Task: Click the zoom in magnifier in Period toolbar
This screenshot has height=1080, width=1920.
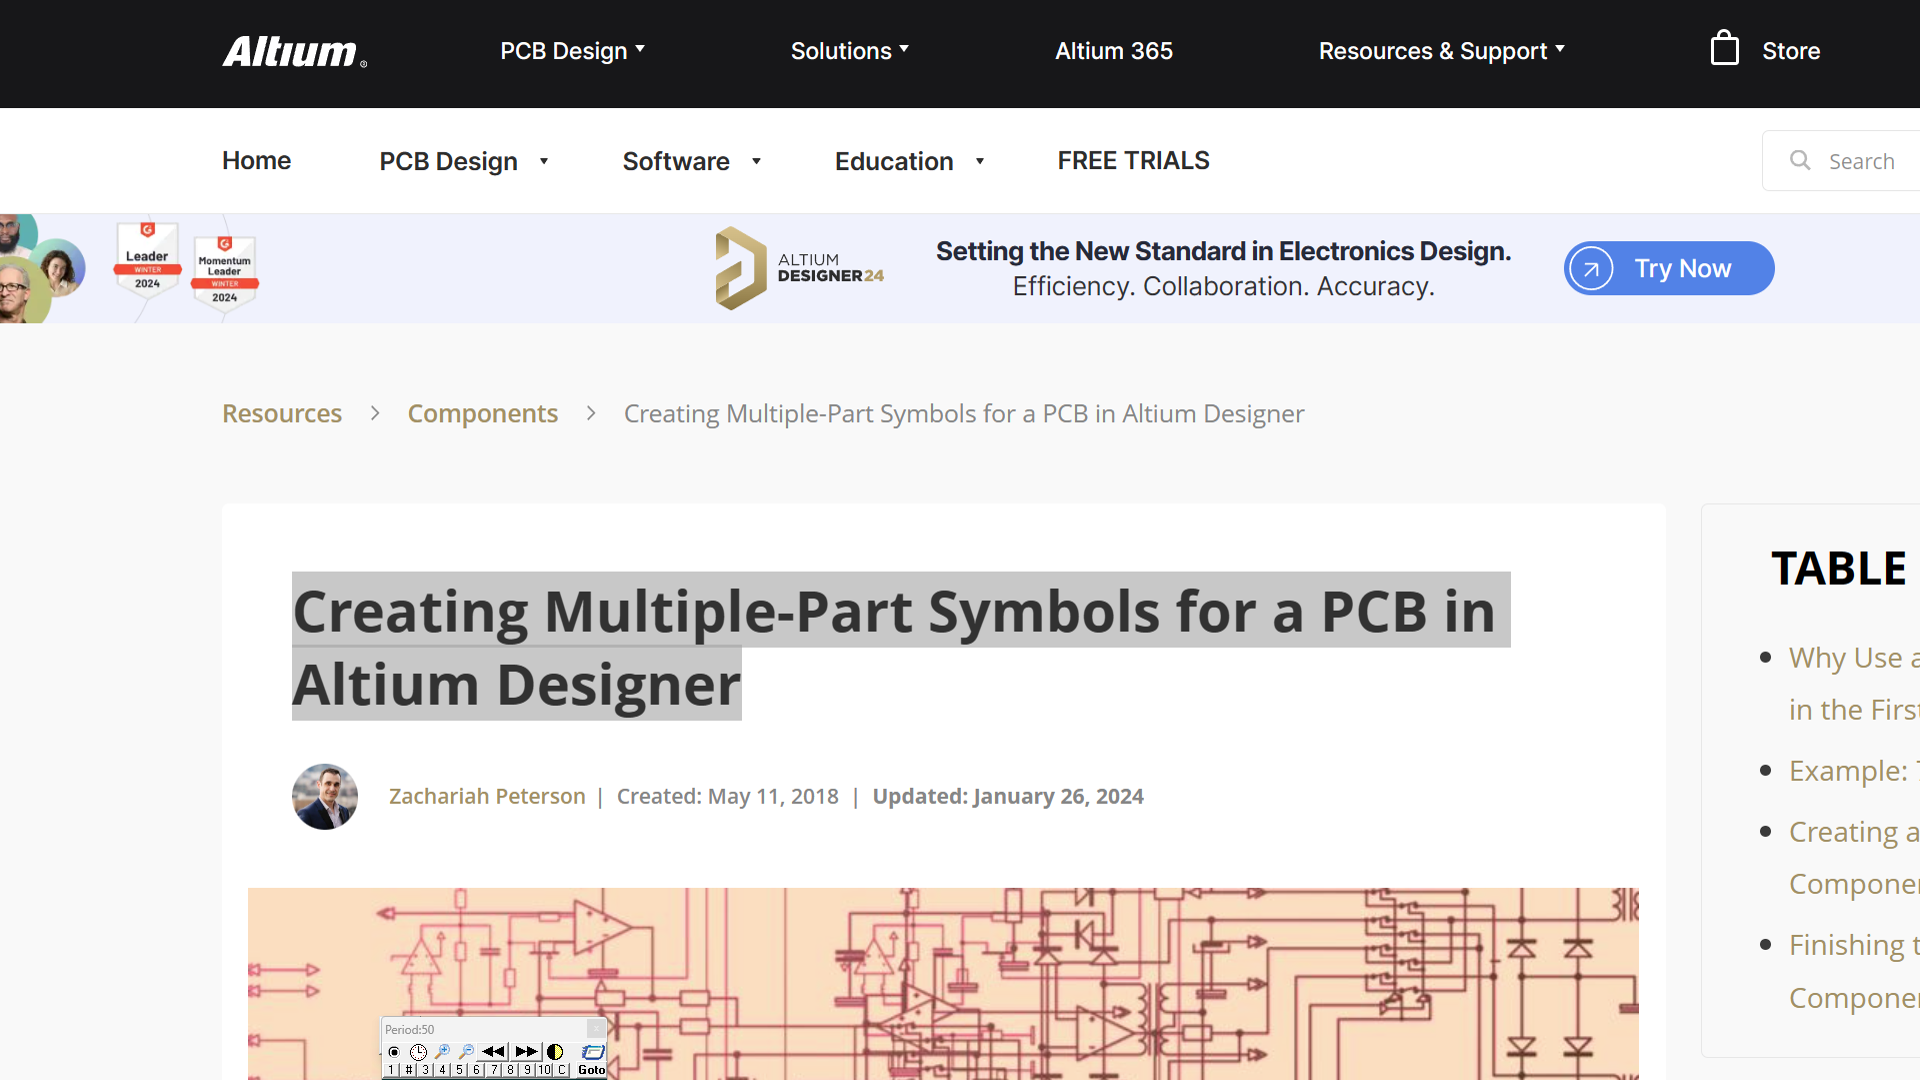Action: pyautogui.click(x=442, y=1051)
